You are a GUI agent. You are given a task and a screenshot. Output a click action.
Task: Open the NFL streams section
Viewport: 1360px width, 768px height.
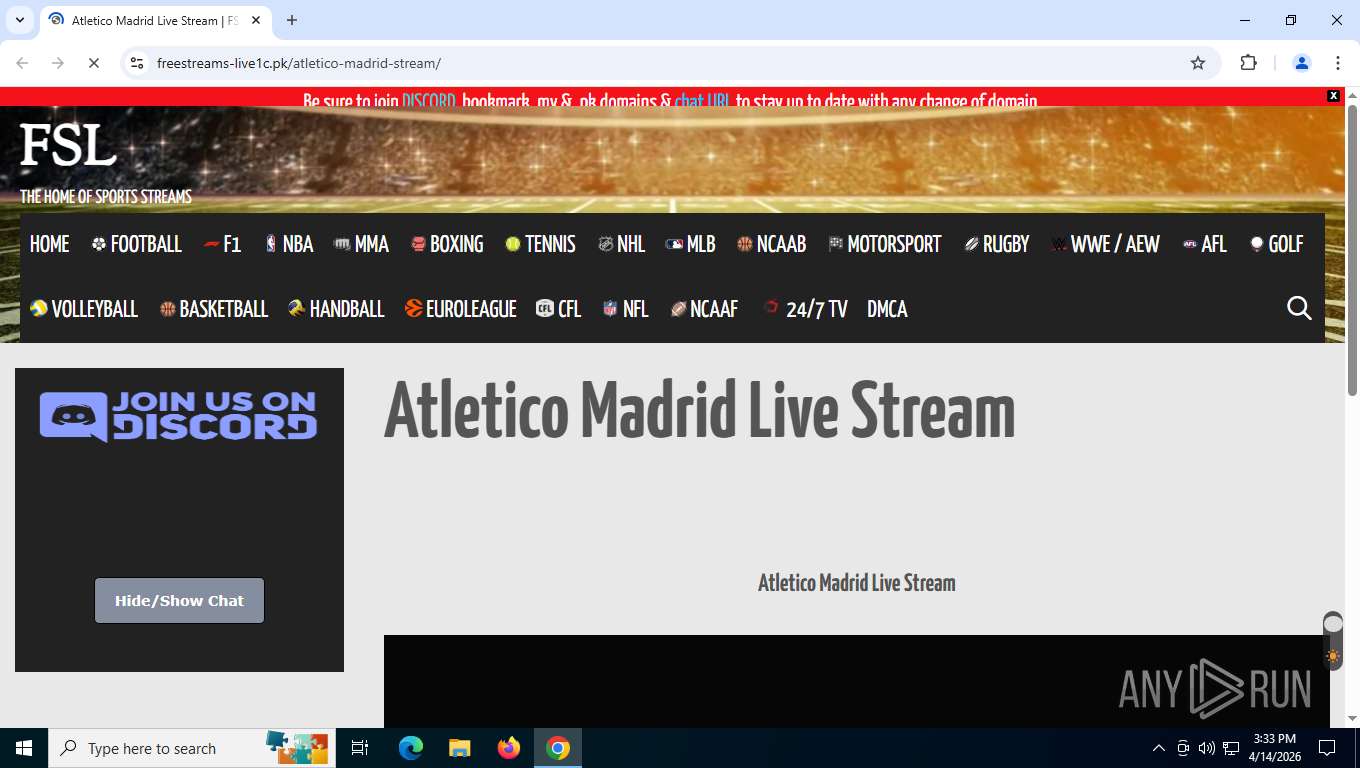point(625,309)
